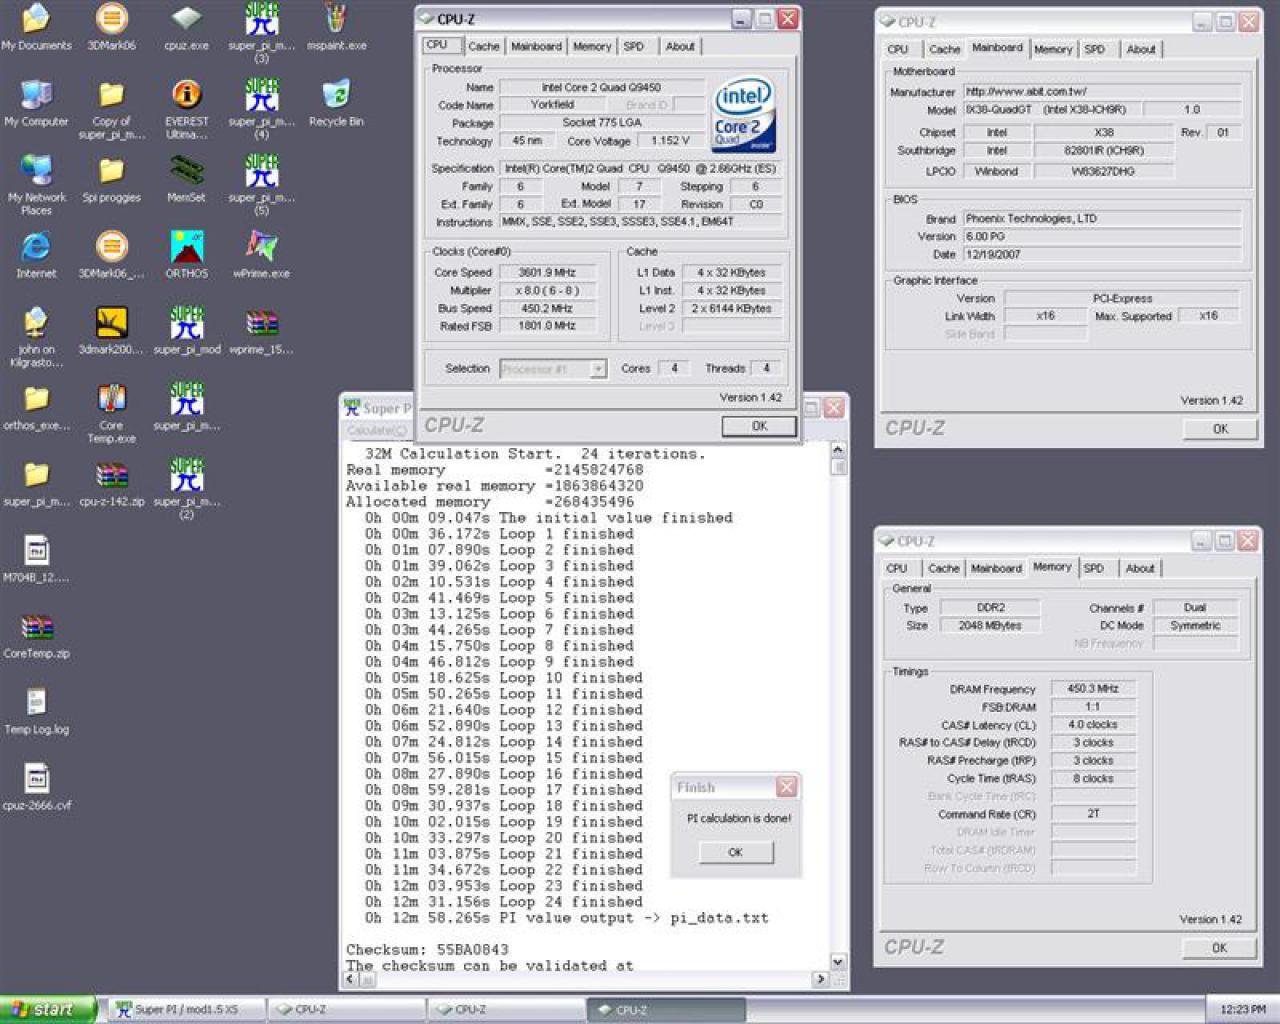The width and height of the screenshot is (1280, 1024).
Task: Select the Temp Log.log file icon
Action: point(36,711)
